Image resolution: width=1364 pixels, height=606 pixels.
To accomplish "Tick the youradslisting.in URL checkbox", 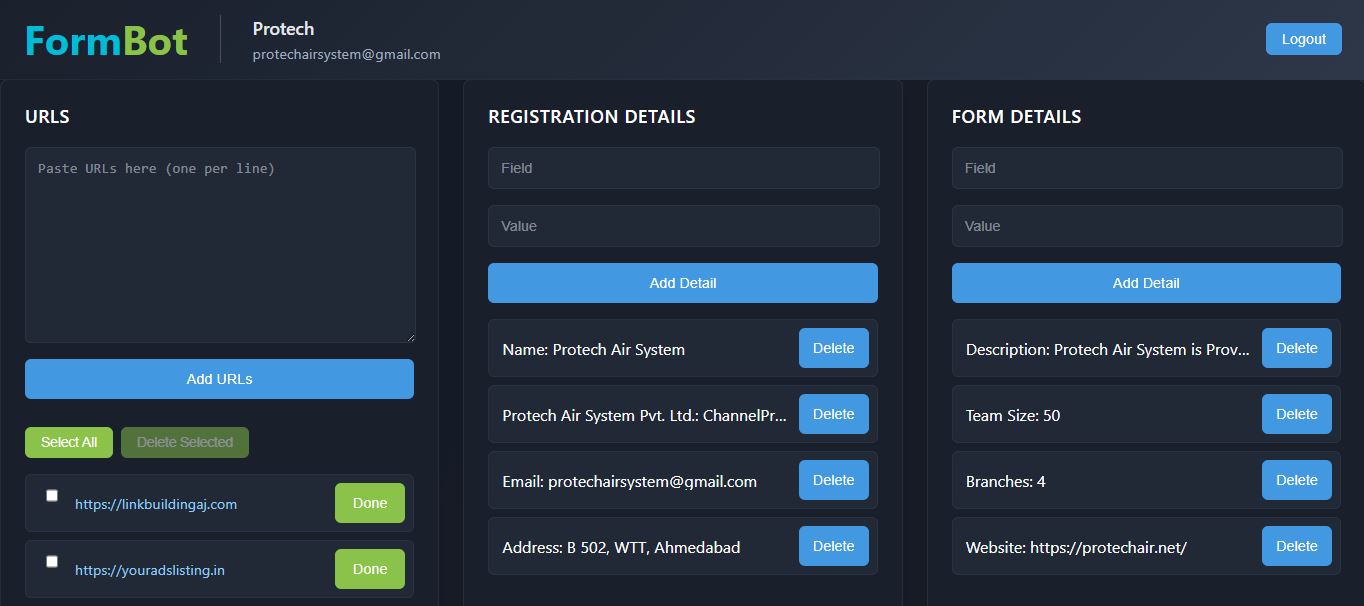I will (52, 562).
